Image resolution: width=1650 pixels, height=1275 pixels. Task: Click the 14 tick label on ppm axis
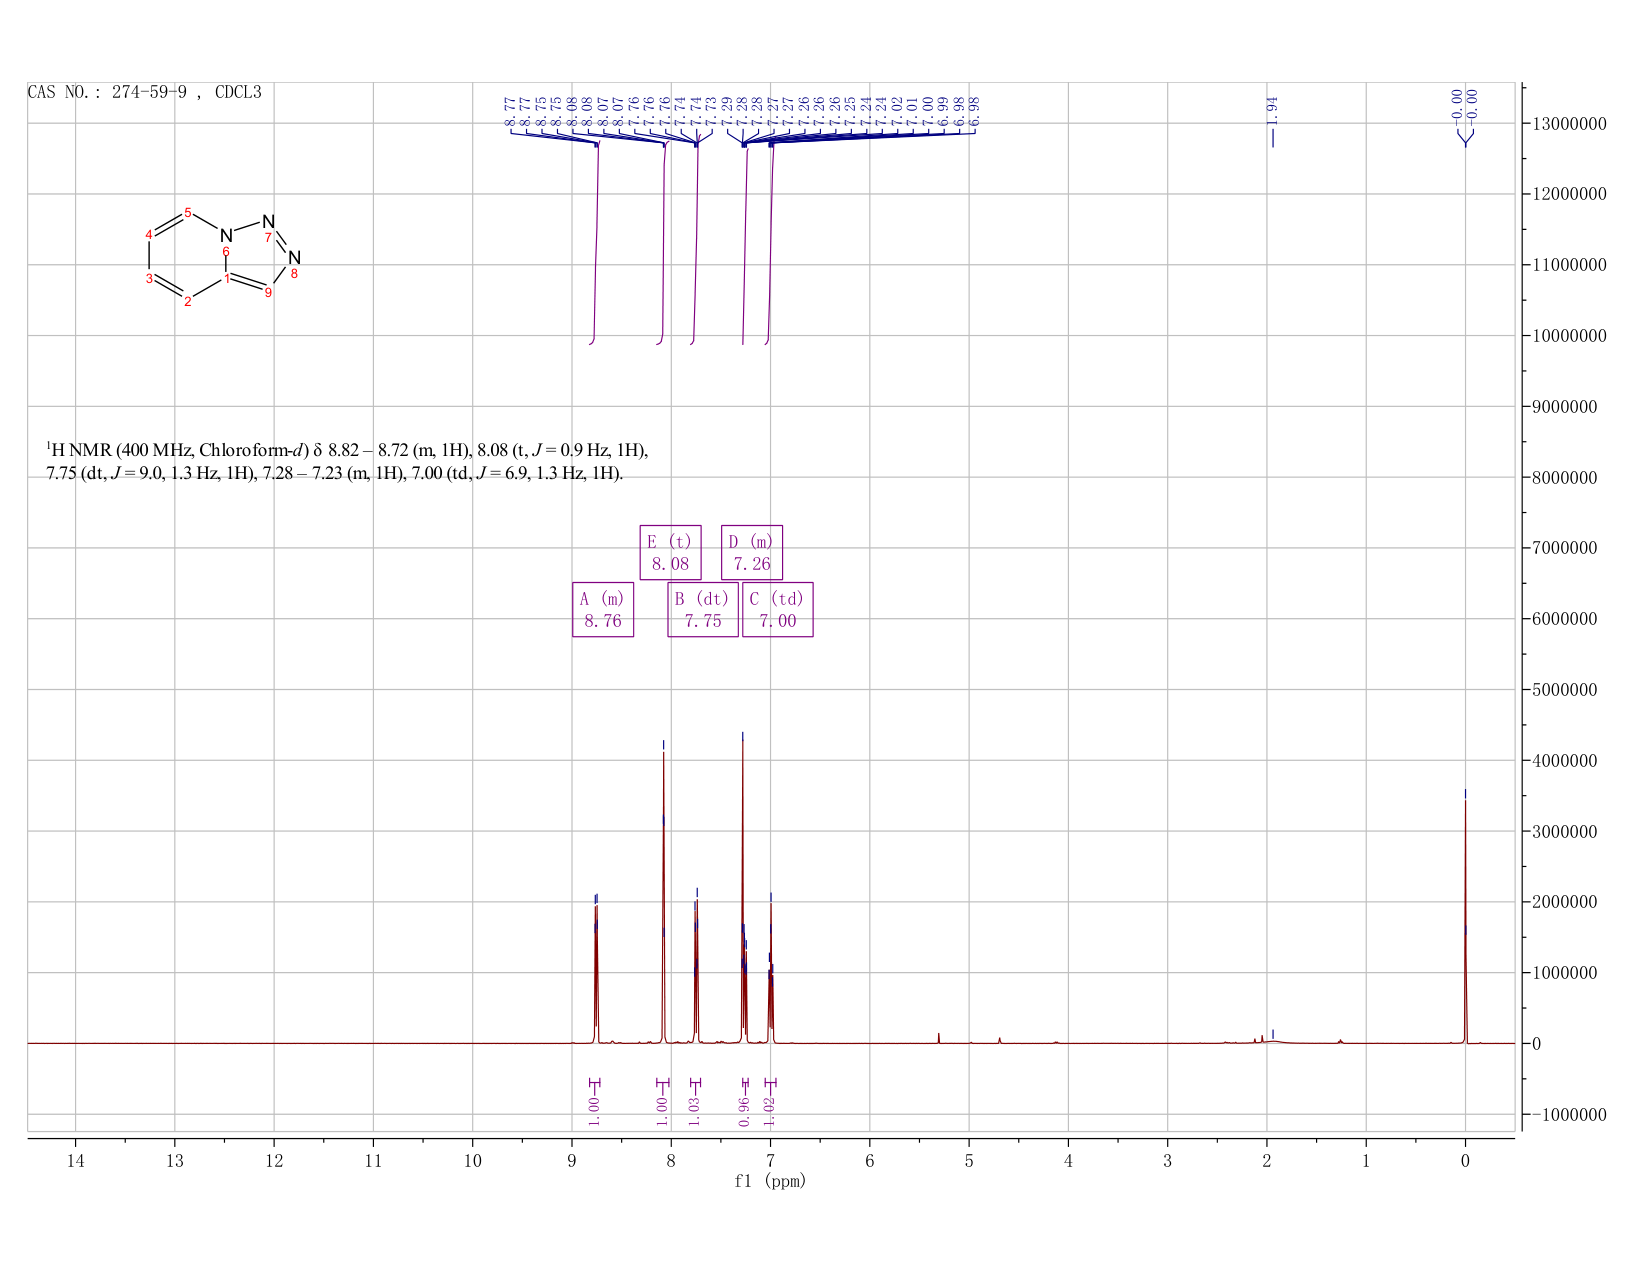[75, 1160]
